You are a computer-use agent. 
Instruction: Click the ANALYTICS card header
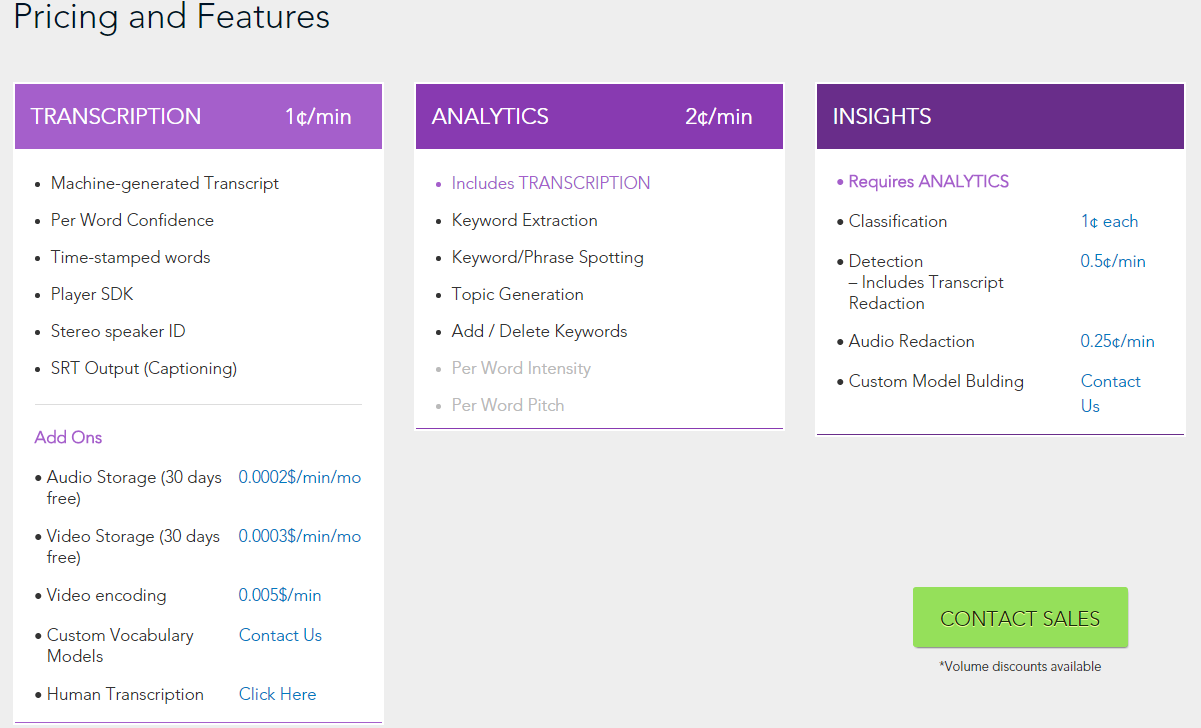pos(599,117)
